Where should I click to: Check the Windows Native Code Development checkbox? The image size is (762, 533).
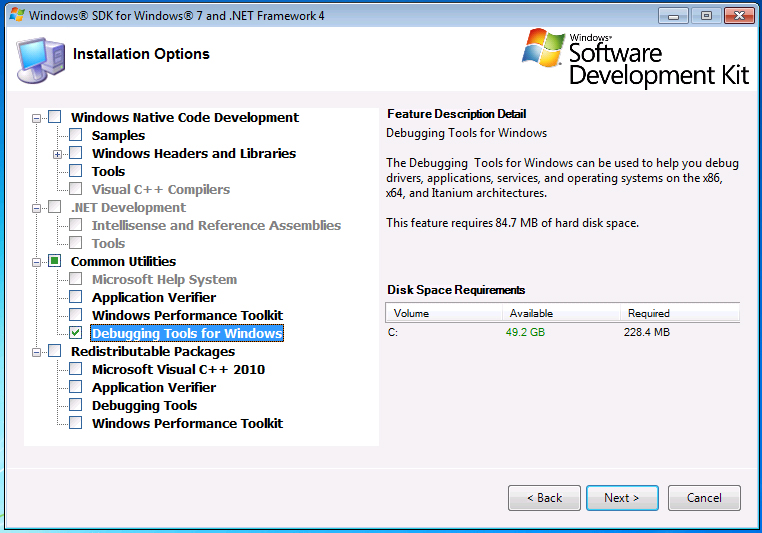[x=54, y=117]
